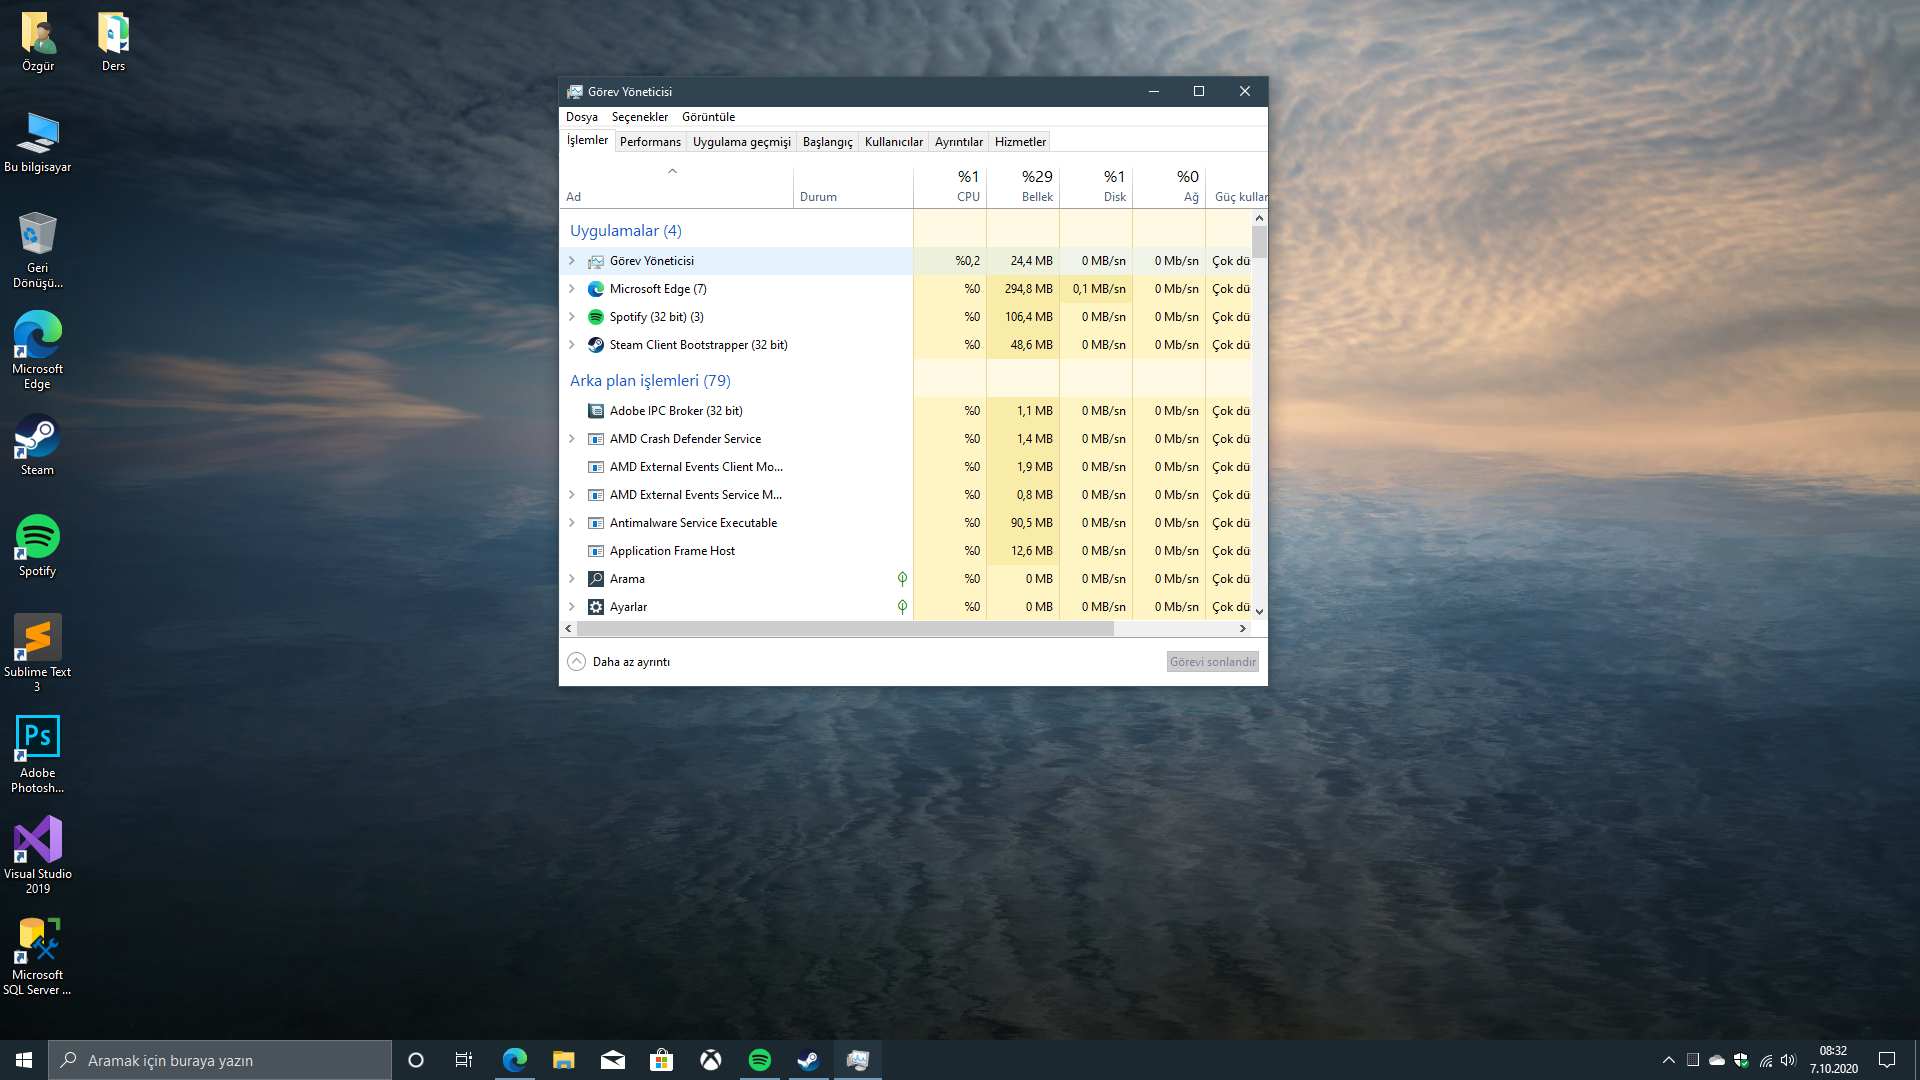The image size is (1920, 1080).
Task: Open the volume control tray icon
Action: (1788, 1060)
